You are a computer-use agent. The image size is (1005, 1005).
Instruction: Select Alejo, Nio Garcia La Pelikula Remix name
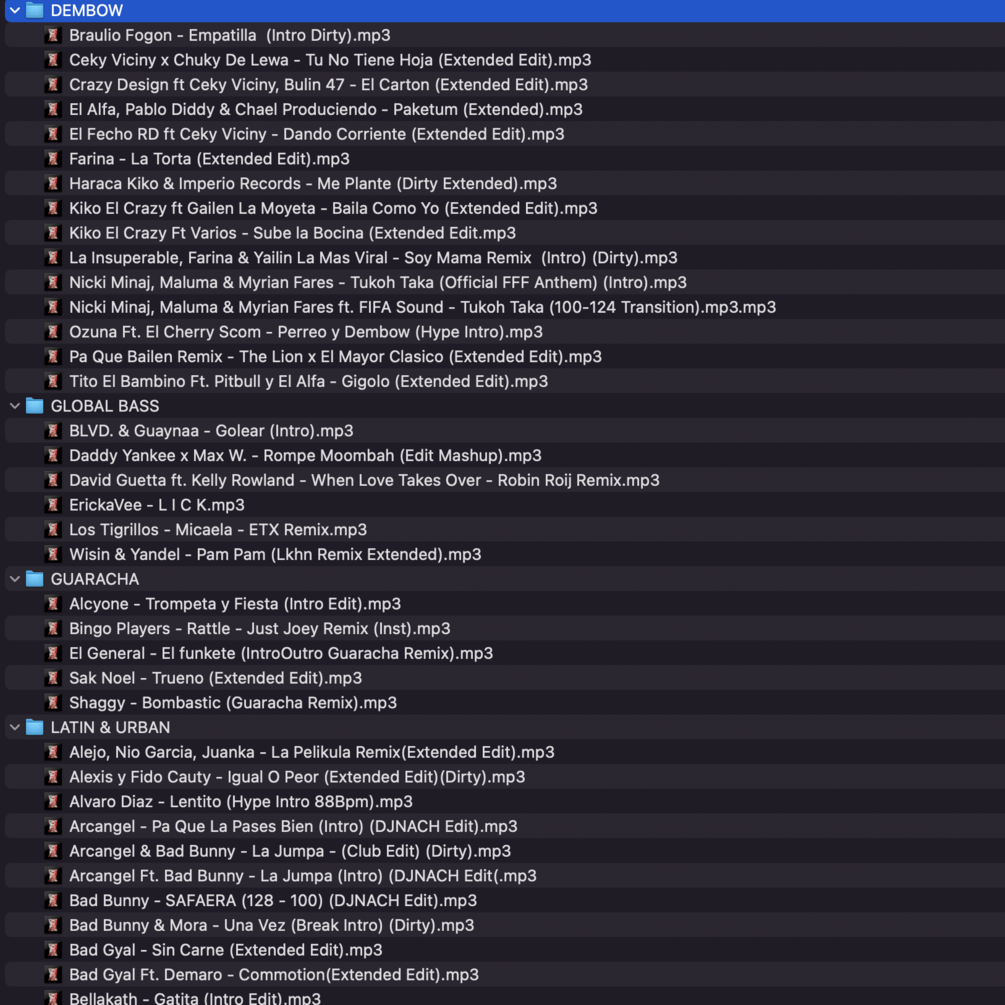pos(311,752)
